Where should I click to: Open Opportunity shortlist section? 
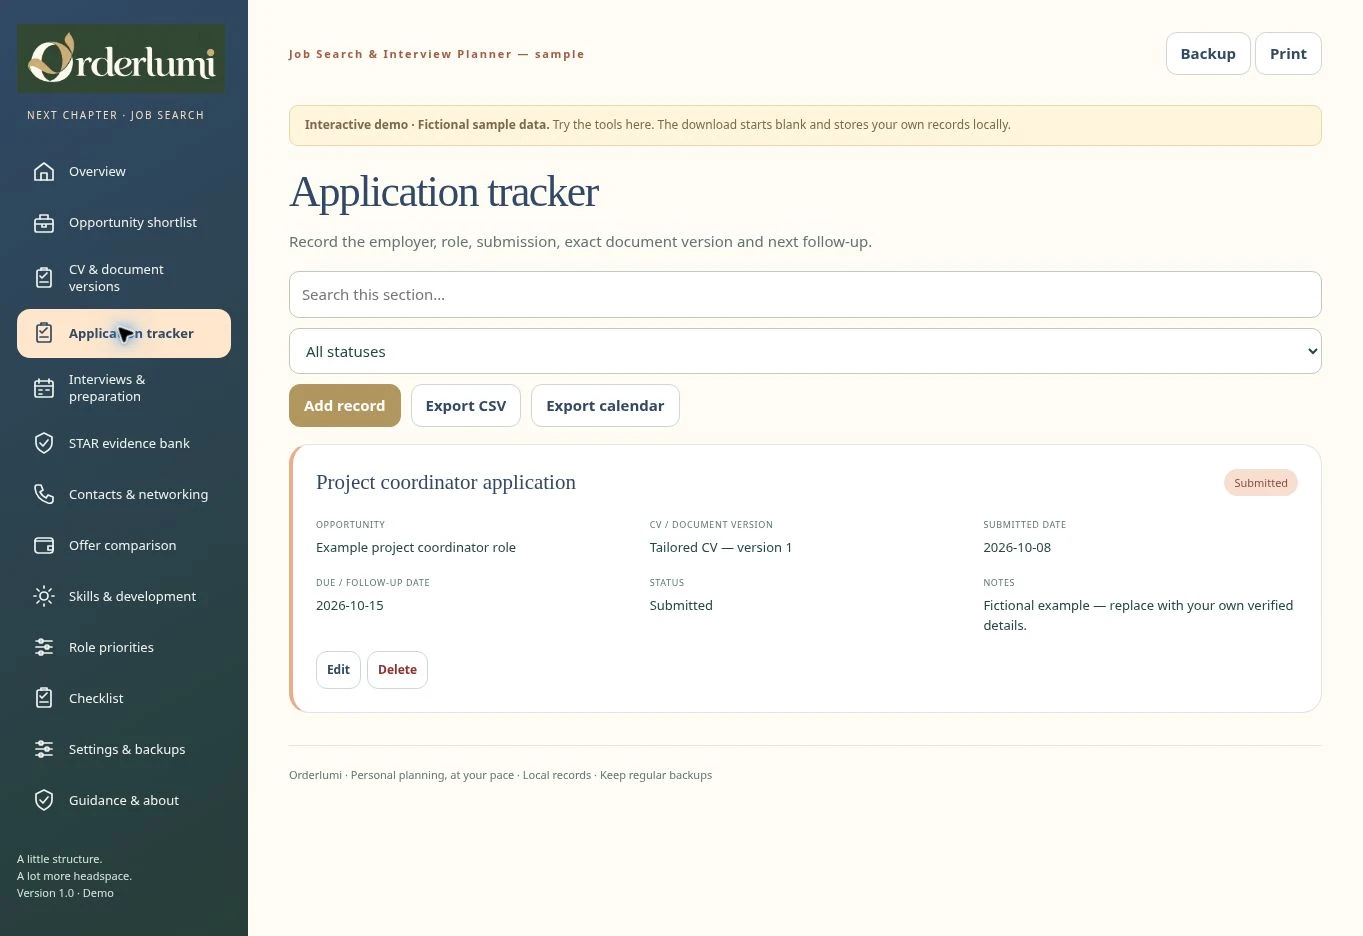124,223
